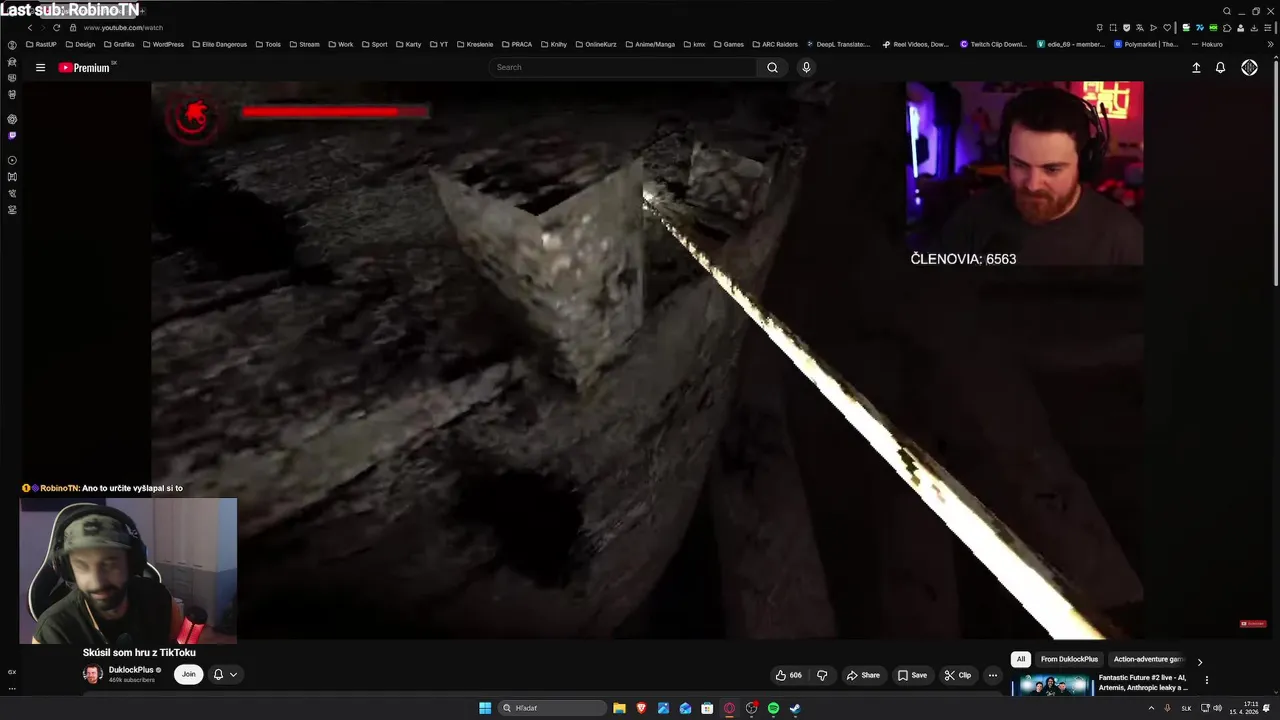Screen dimensions: 1280x720
Task: Open more actions three-dot menu
Action: (x=992, y=675)
